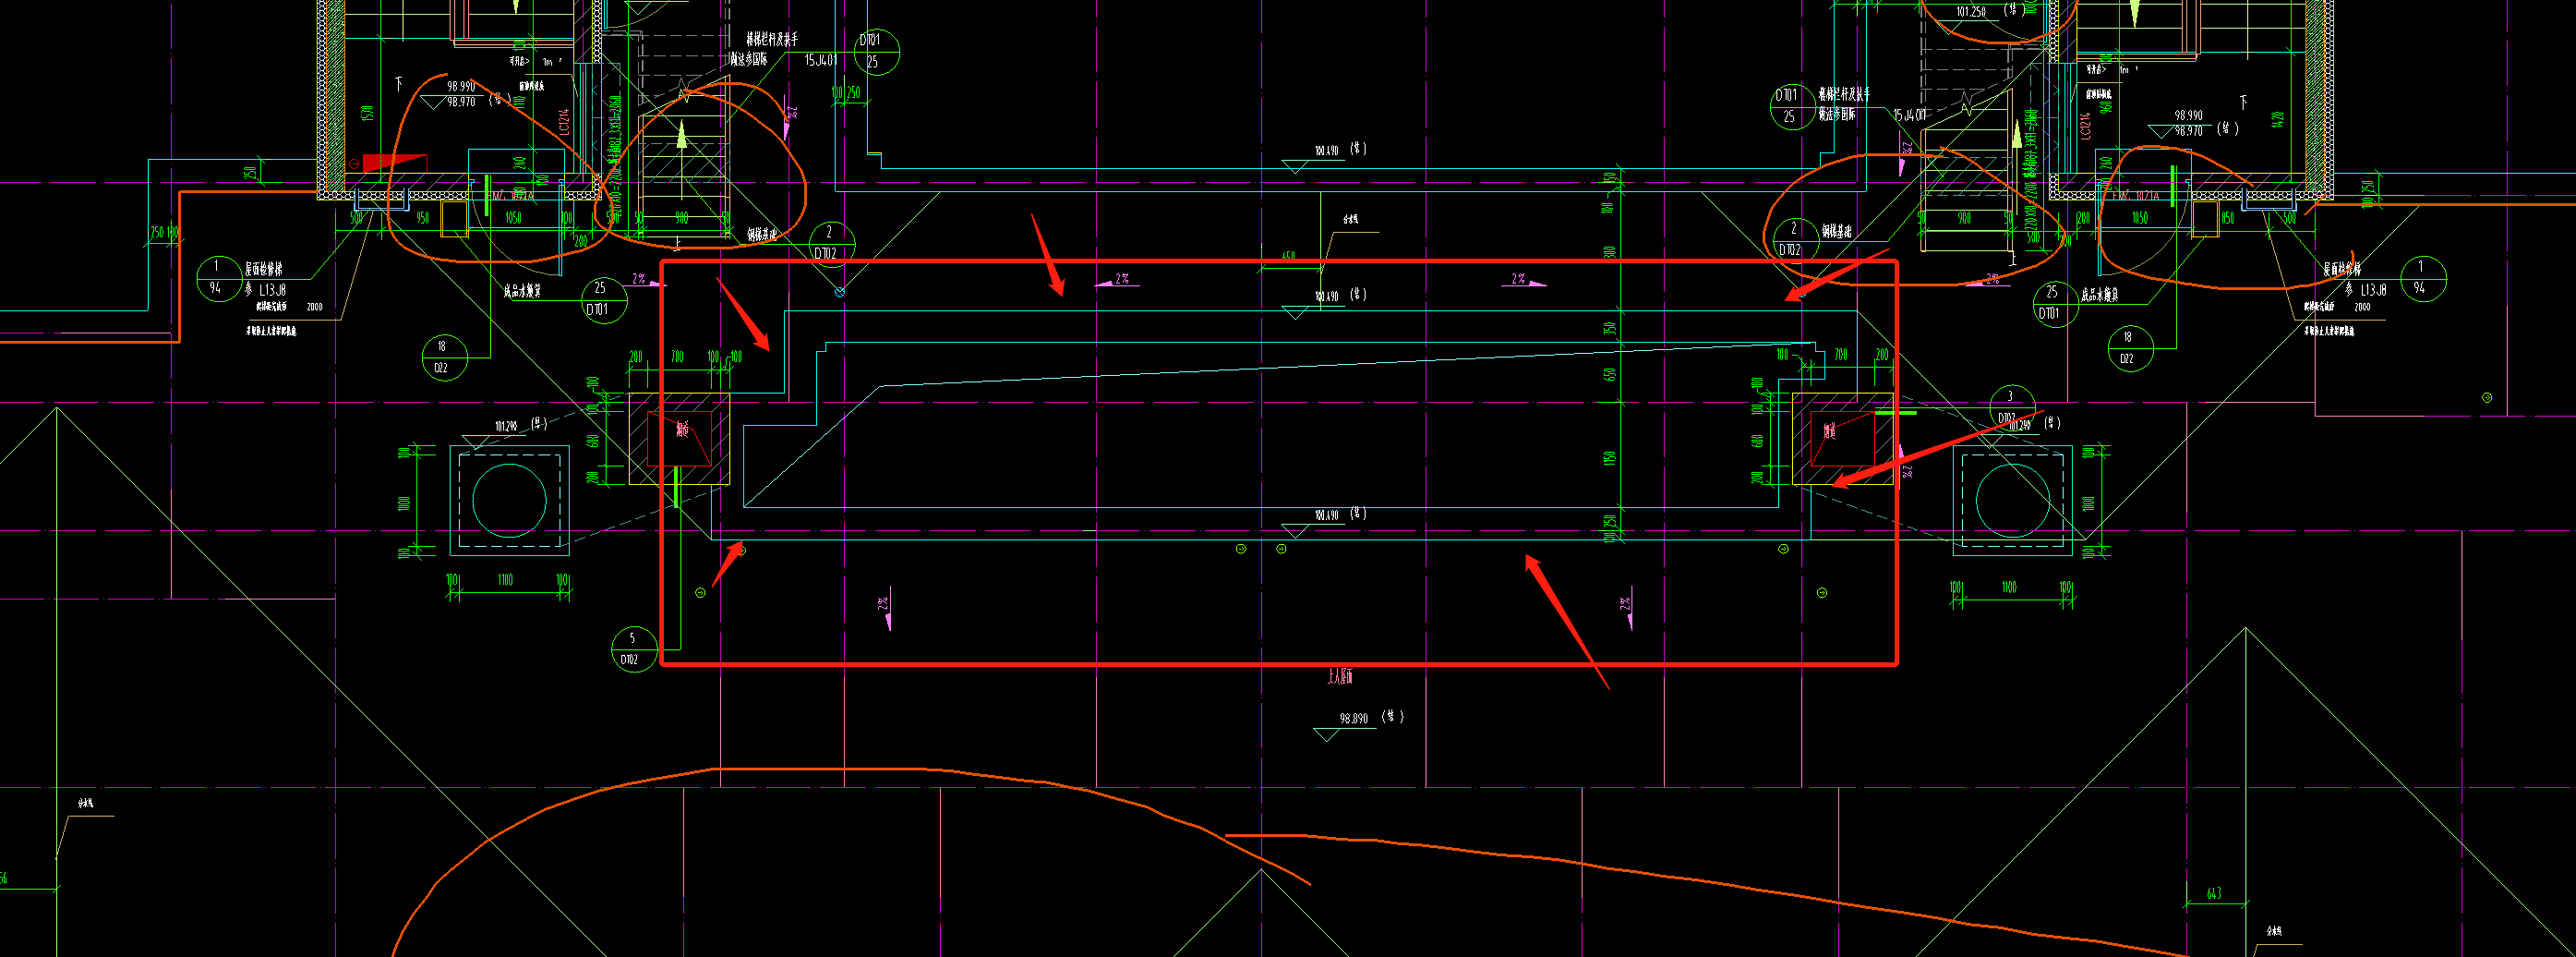Click the right circular roof vent
The image size is (2576, 957).
coord(2012,500)
